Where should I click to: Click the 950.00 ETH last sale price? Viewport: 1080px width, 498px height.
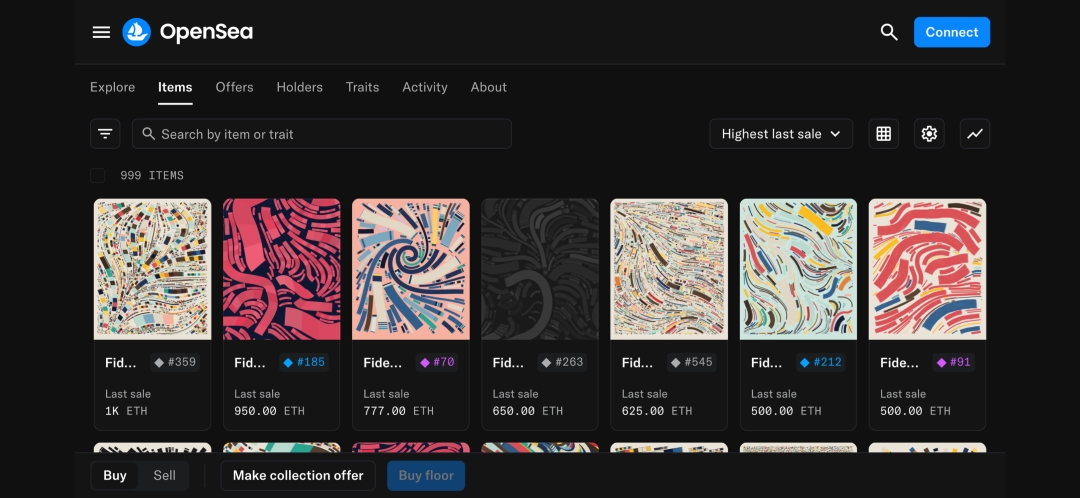tap(269, 411)
